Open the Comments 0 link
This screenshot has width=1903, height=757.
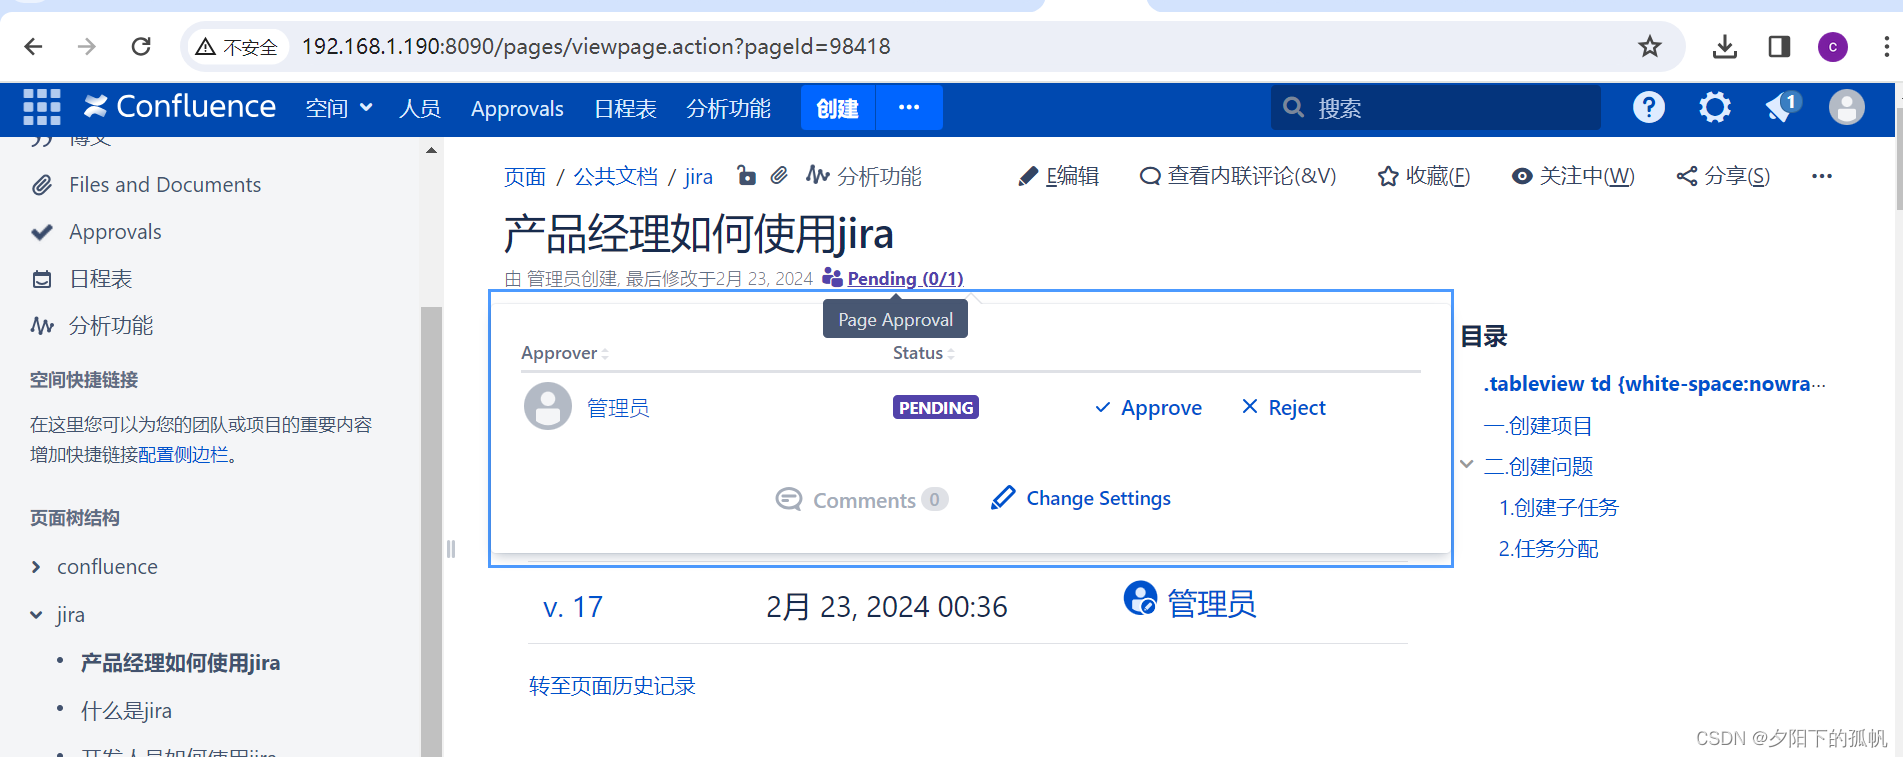pos(862,500)
